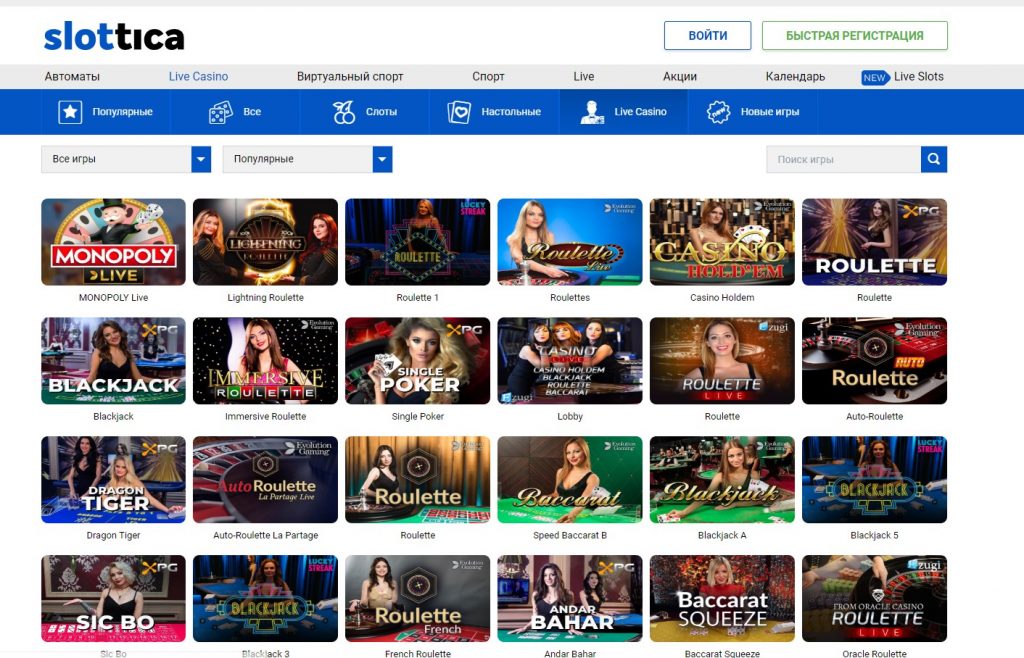
Task: Click the Быстрая регистрация button
Action: tap(854, 36)
